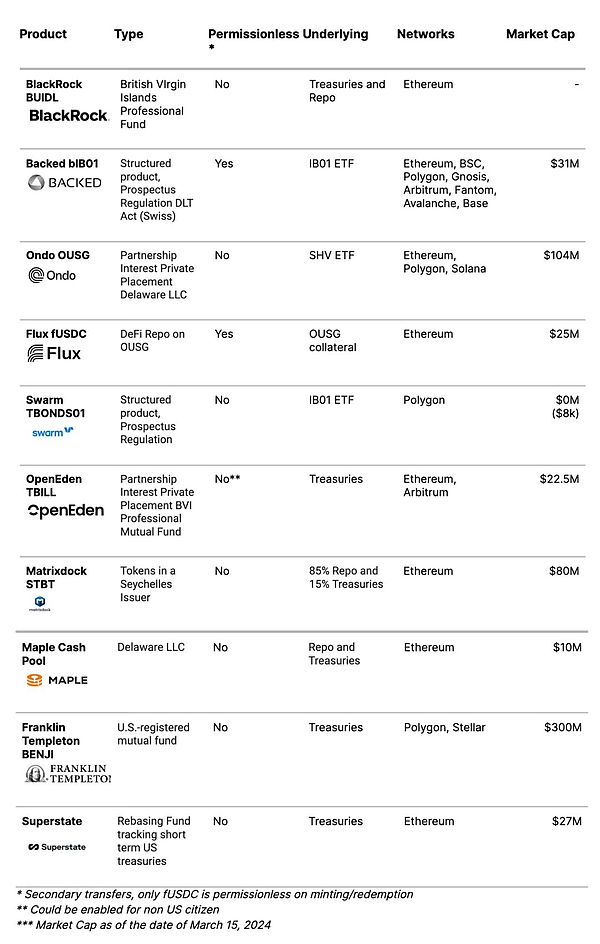Select the OpenEden logo
Image resolution: width=600 pixels, height=944 pixels.
click(65, 510)
